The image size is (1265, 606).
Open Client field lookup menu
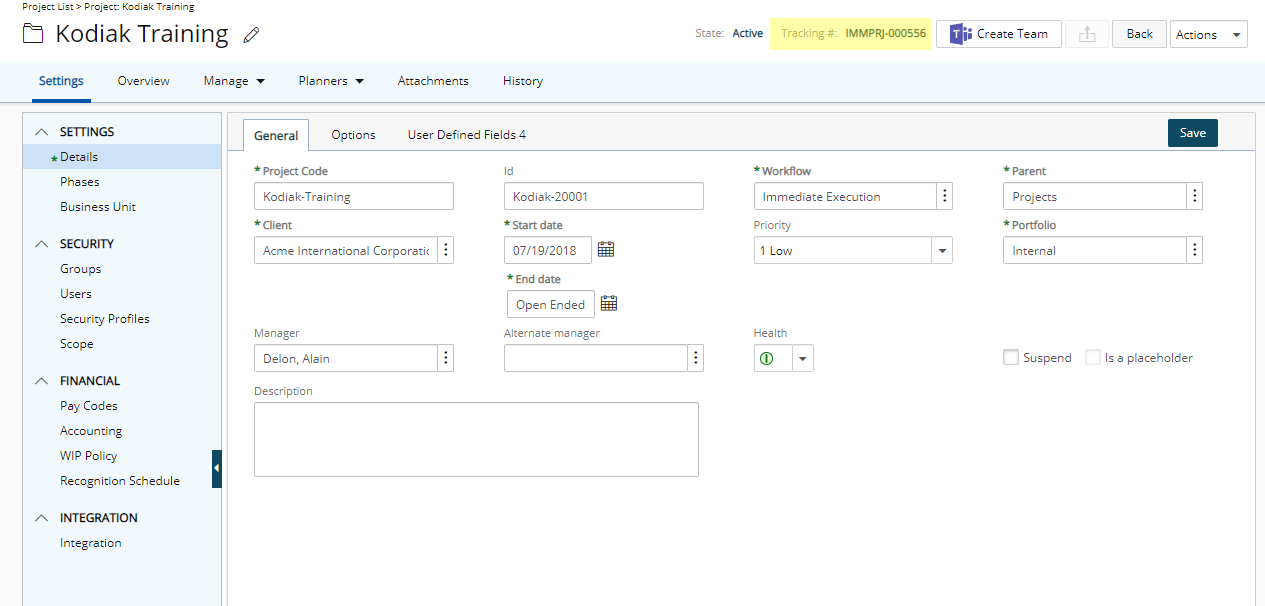(446, 250)
